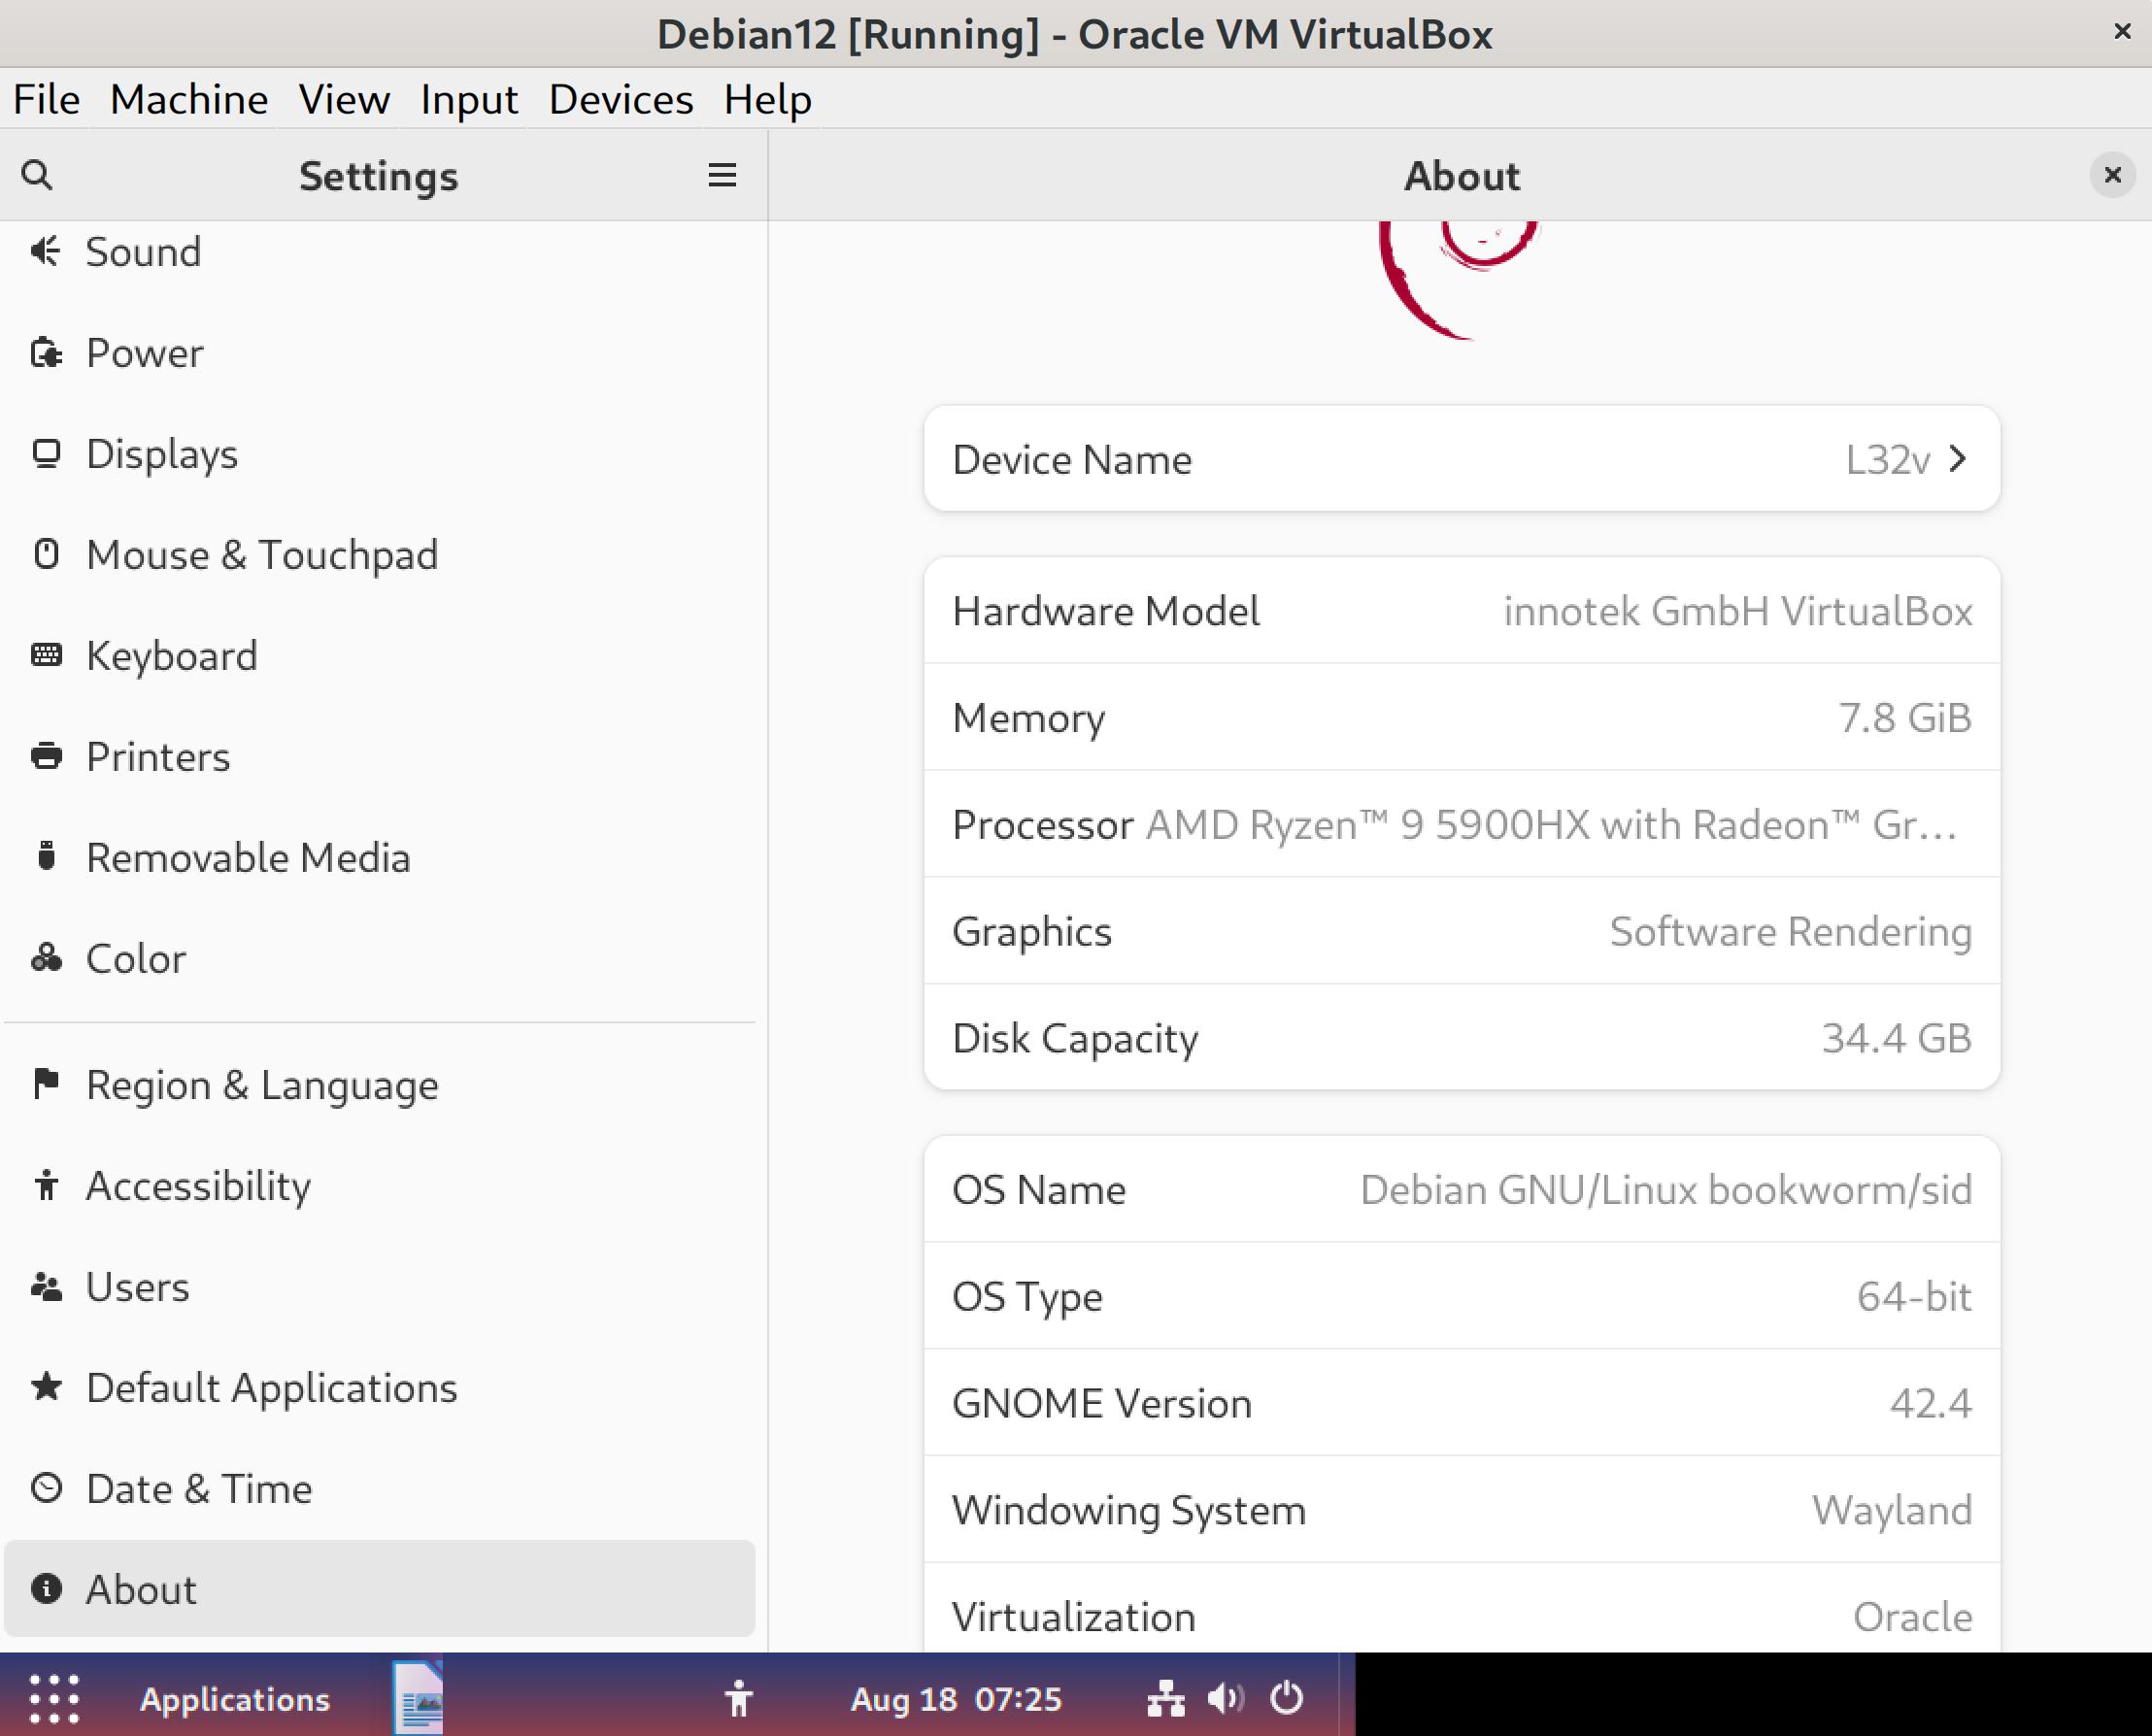Image resolution: width=2152 pixels, height=1736 pixels.
Task: Select Sound in the settings sidebar
Action: (143, 251)
